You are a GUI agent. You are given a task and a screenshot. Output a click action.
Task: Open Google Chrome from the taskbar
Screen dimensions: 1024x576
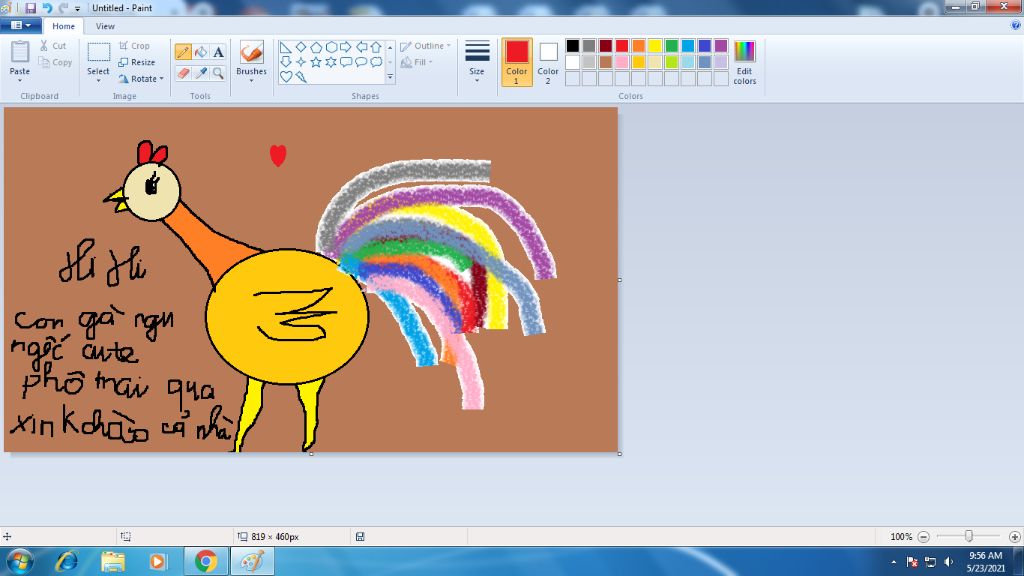pyautogui.click(x=206, y=561)
